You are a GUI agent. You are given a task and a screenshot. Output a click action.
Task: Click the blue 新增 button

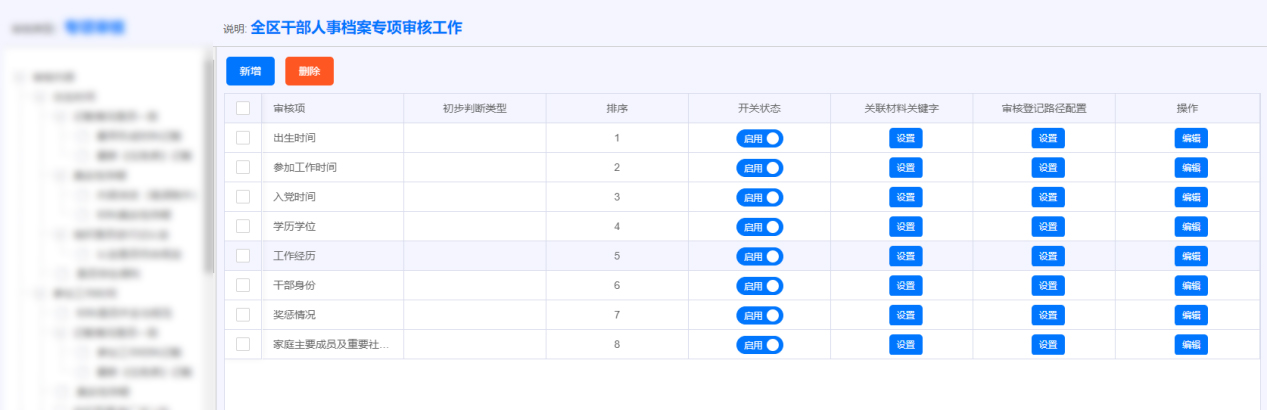(250, 71)
